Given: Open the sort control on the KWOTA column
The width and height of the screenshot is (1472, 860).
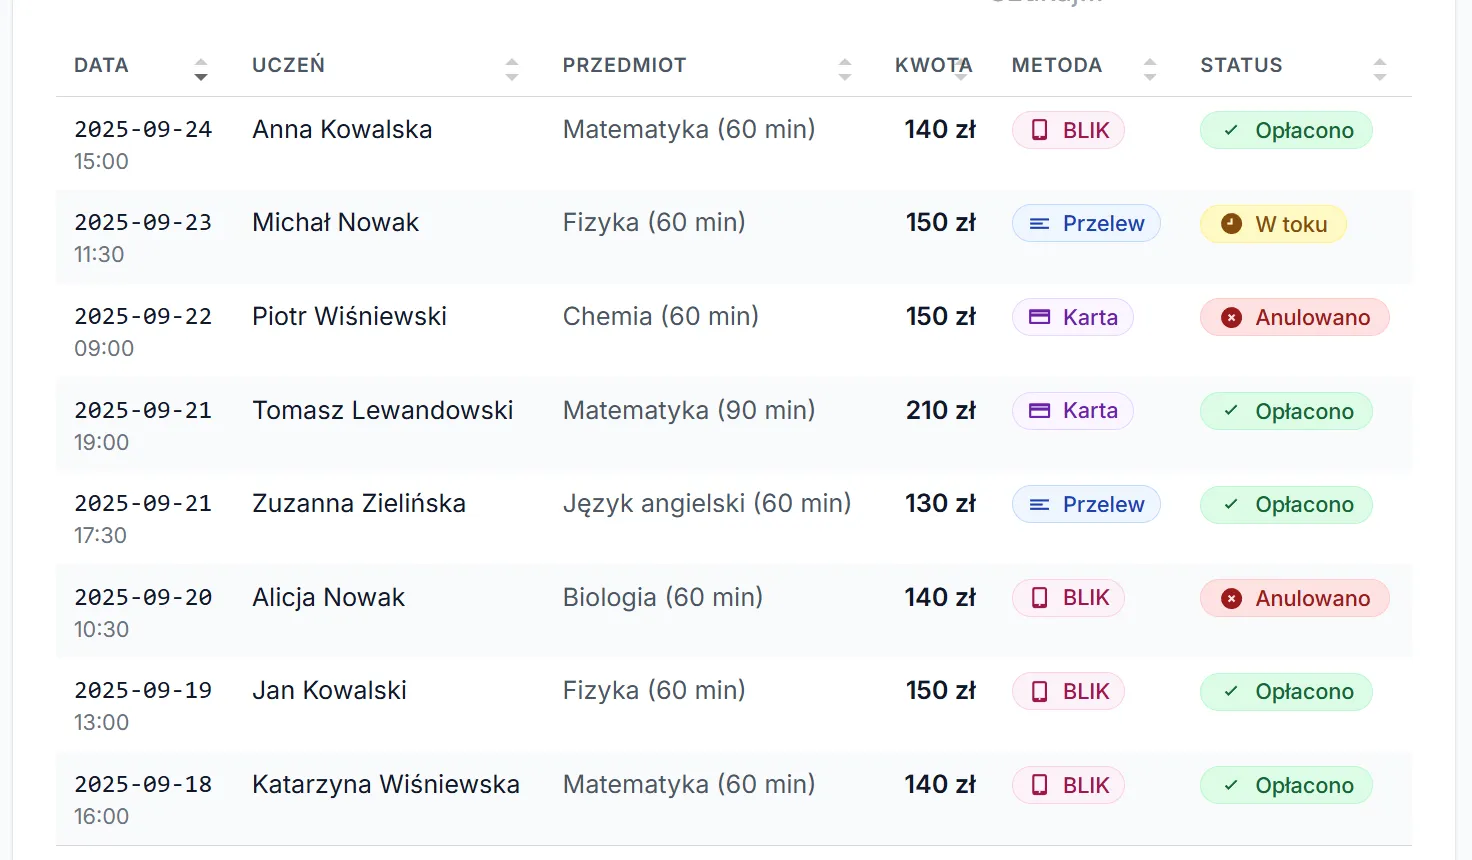Looking at the screenshot, I should click(x=960, y=67).
